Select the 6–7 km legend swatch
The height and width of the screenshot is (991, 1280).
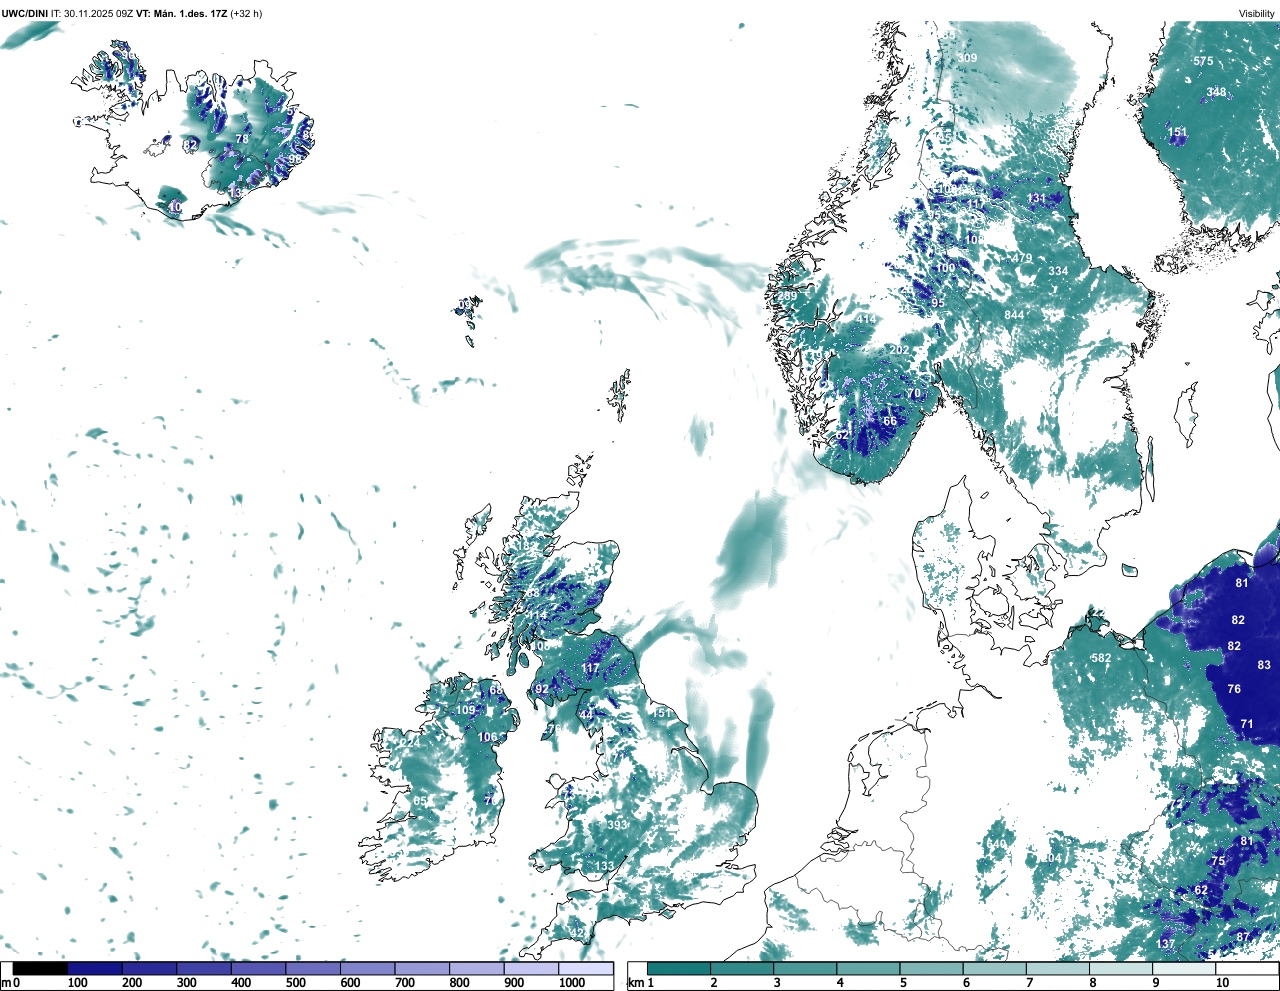pos(995,969)
